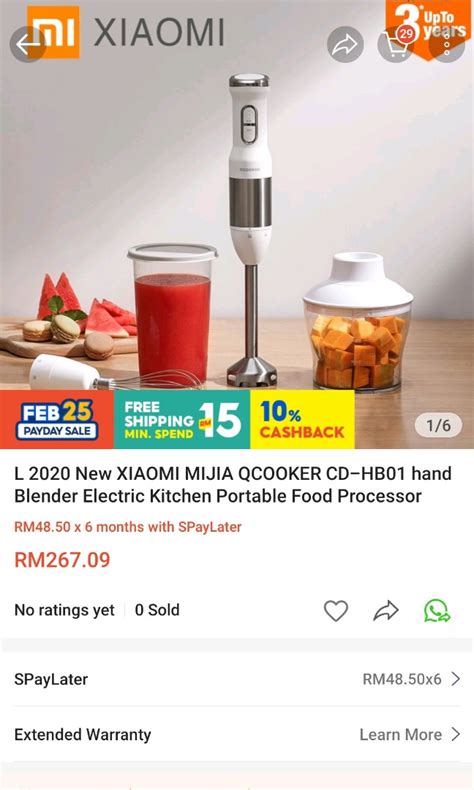This screenshot has width=474, height=790.
Task: Tap the FEB 25 Payday Sale banner
Action: pos(57,419)
